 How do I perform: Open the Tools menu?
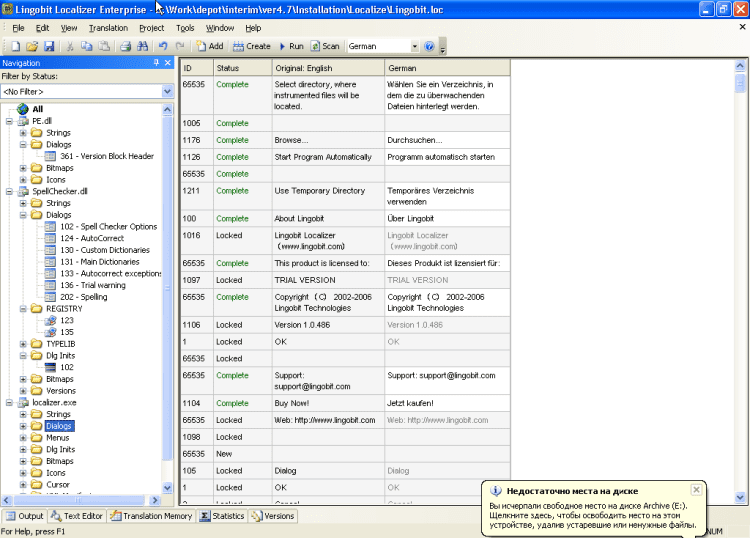185,28
